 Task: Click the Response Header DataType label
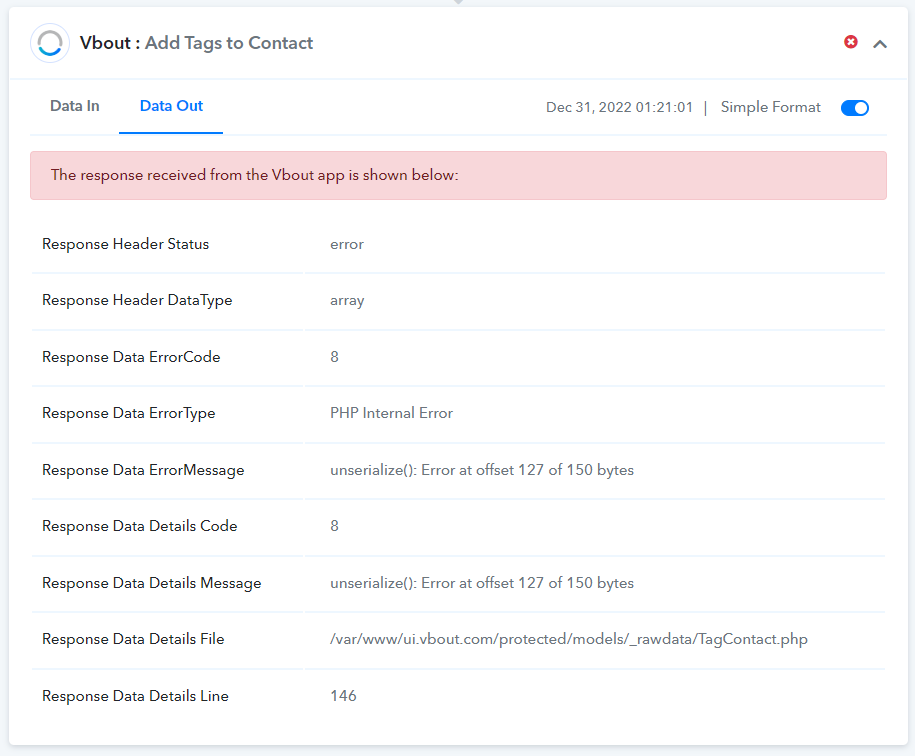[x=137, y=300]
